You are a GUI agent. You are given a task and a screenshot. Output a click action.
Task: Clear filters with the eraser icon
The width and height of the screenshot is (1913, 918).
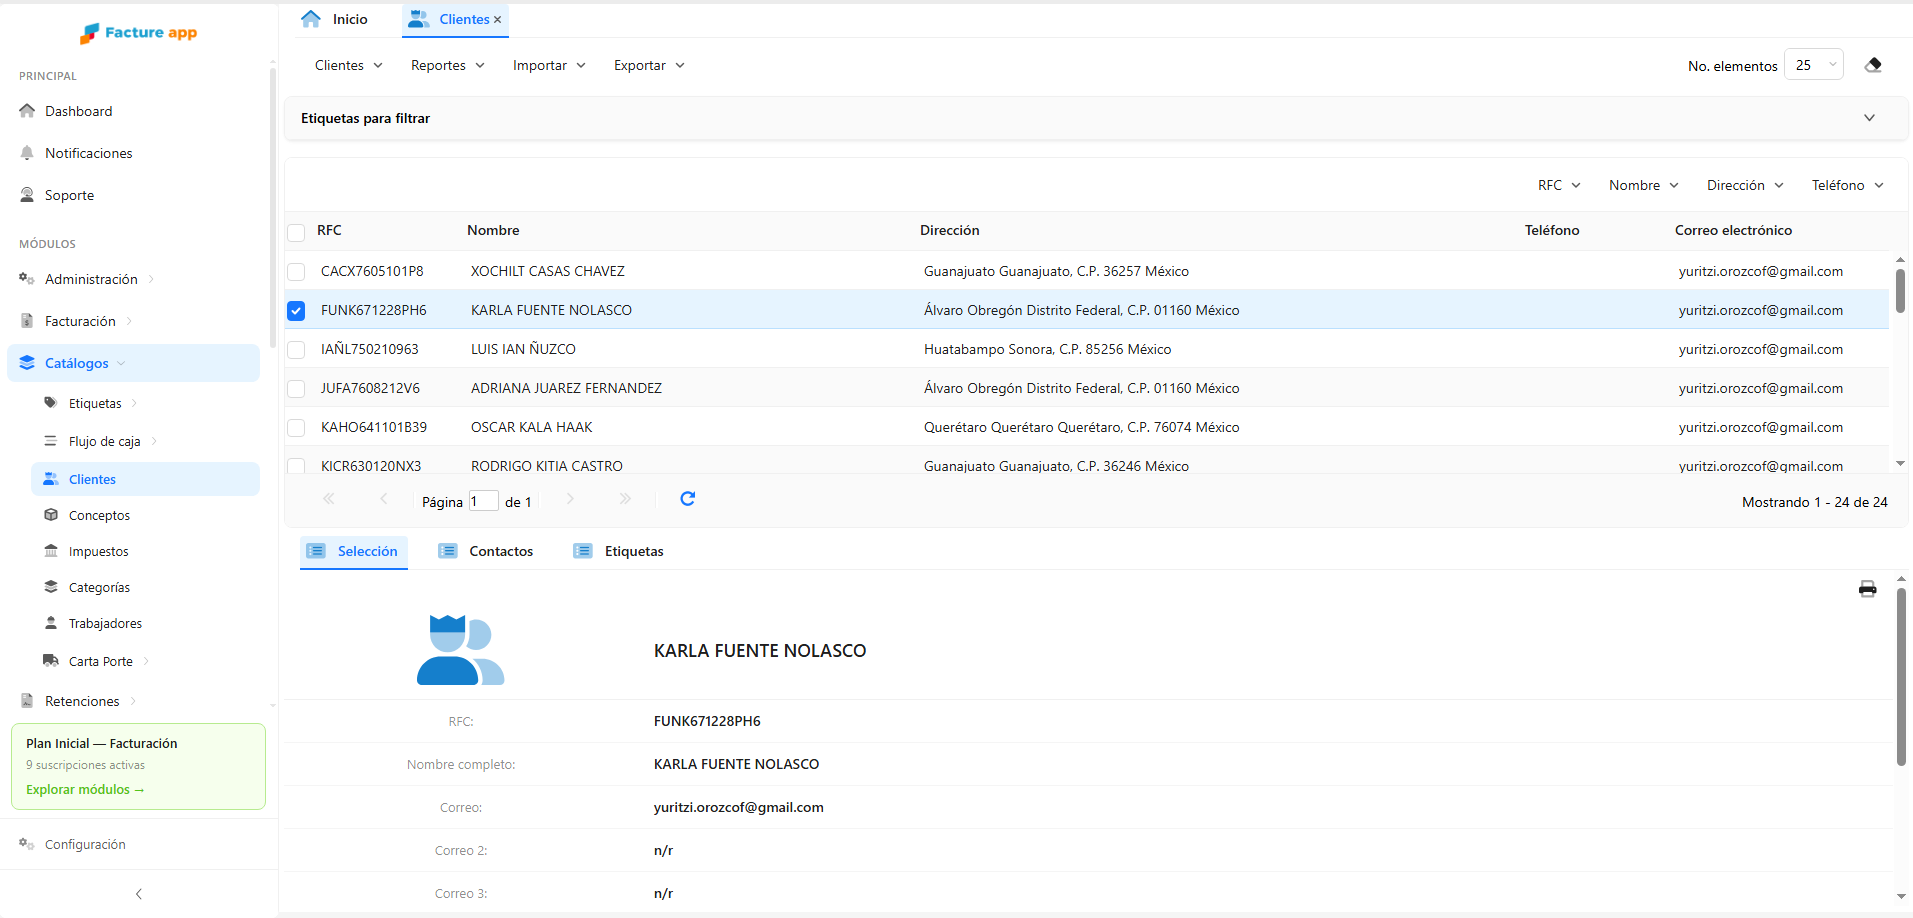(1873, 65)
